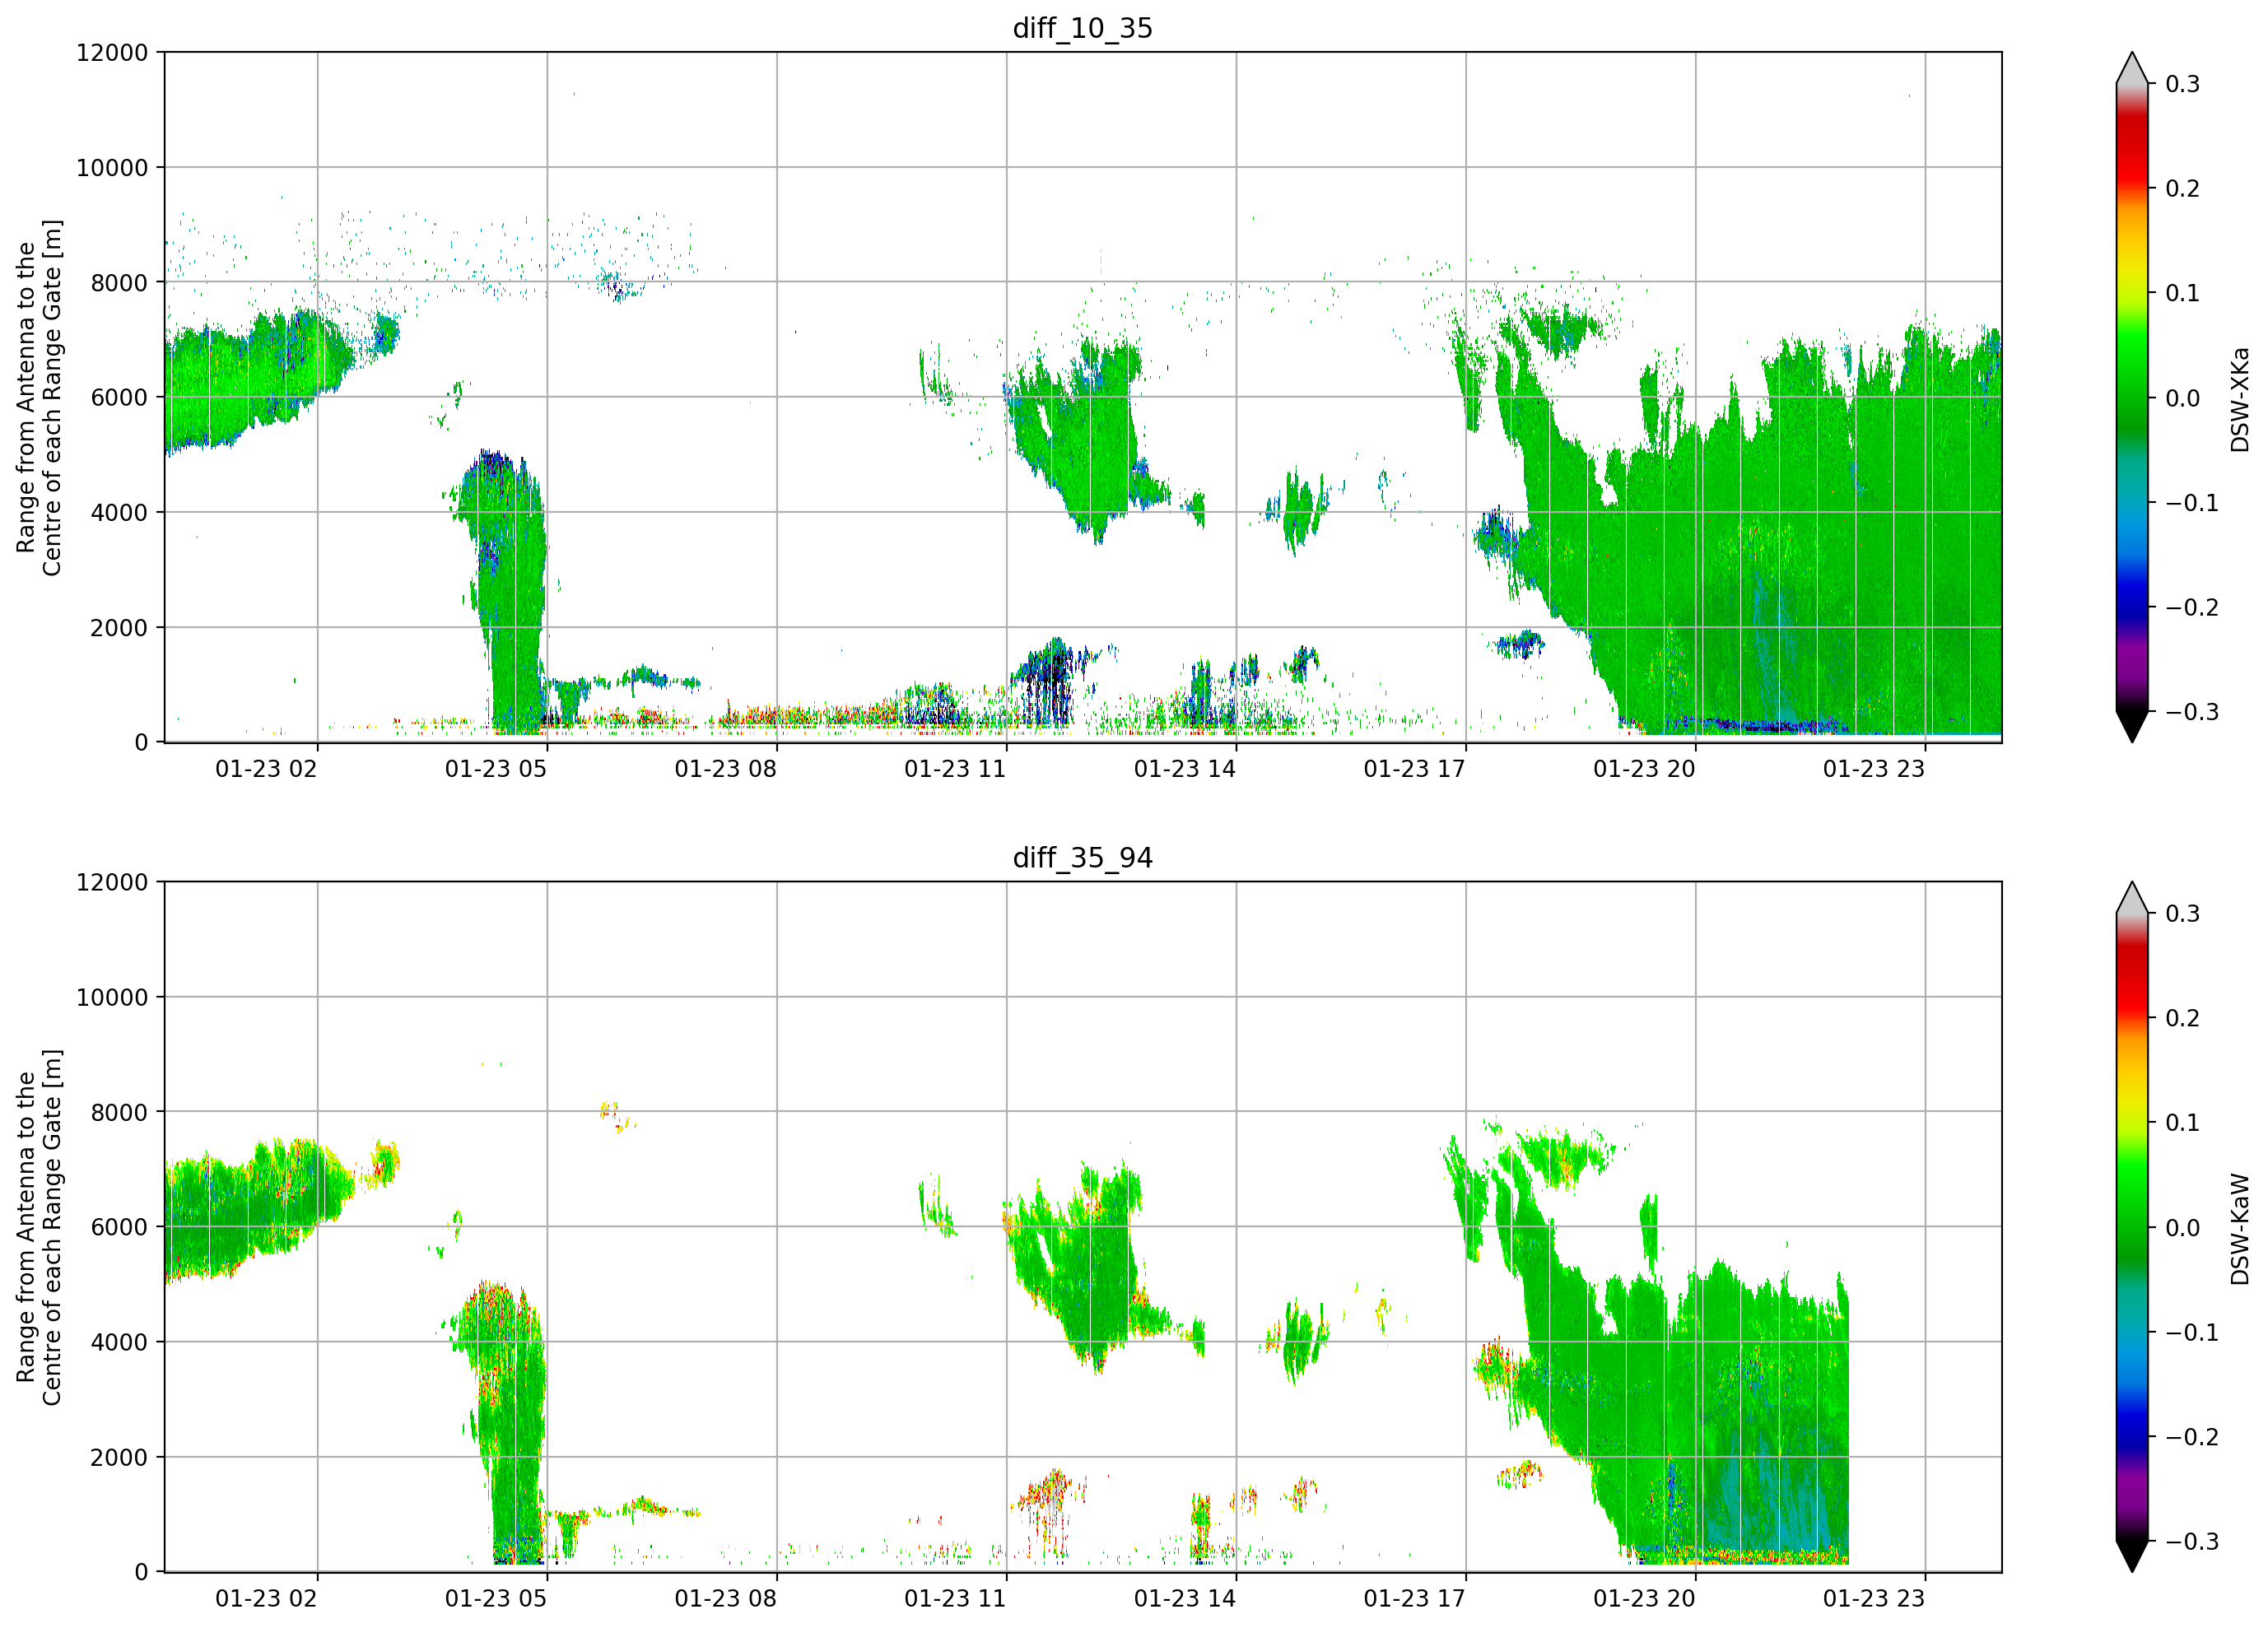Click the top plot's y-axis range title
The width and height of the screenshot is (2268, 1628).
[39, 398]
